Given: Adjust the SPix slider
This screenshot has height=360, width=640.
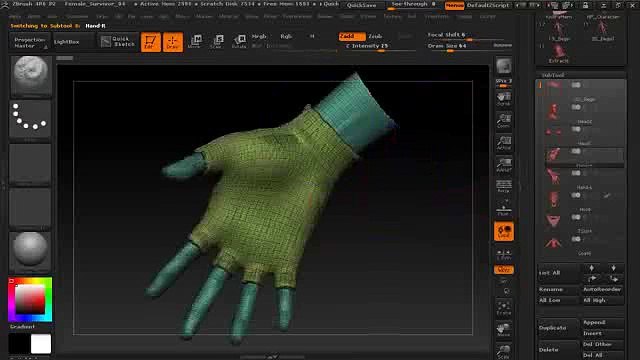Looking at the screenshot, I should [504, 83].
